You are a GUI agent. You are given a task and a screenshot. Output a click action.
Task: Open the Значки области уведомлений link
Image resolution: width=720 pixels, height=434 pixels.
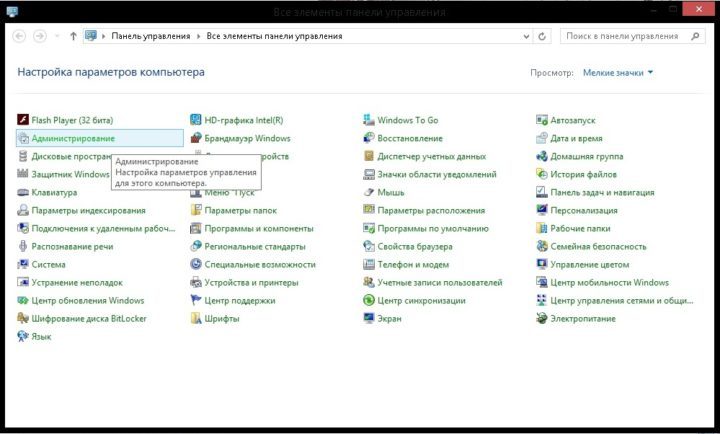click(x=437, y=174)
